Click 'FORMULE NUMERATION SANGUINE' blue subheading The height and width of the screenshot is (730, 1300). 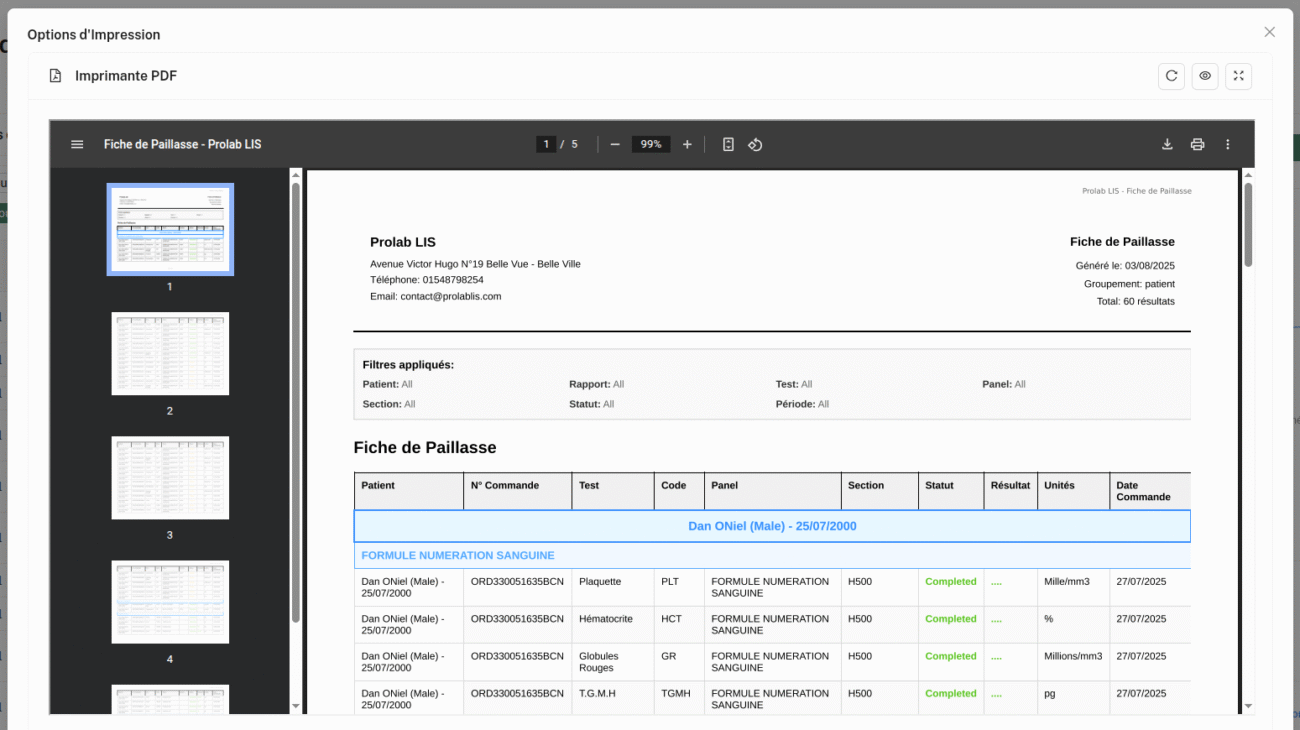tap(458, 555)
